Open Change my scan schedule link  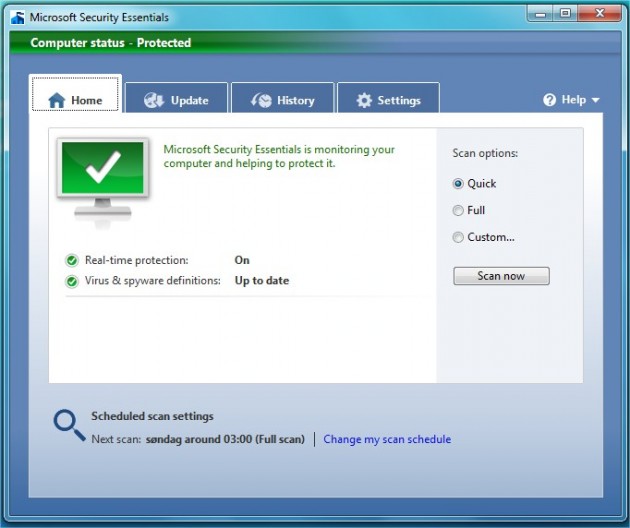[387, 439]
